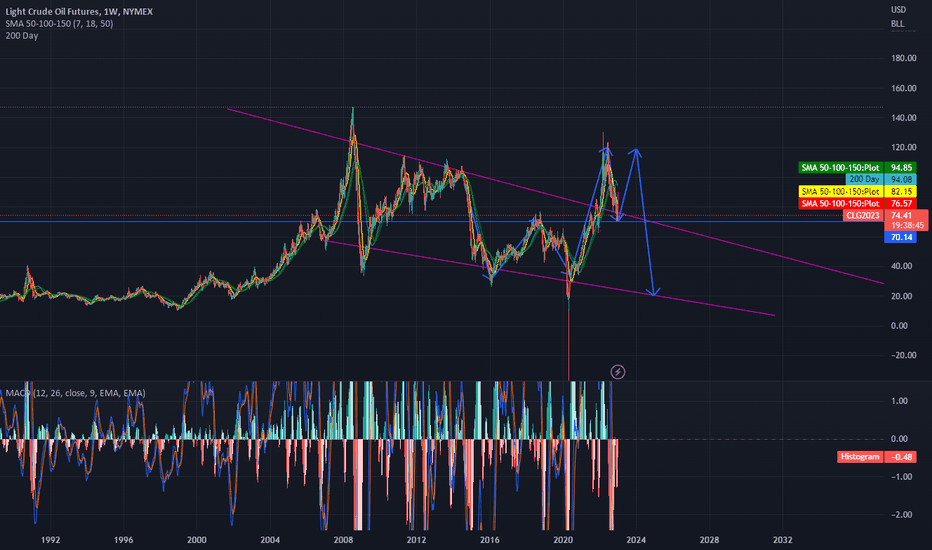The height and width of the screenshot is (550, 932).
Task: Click the USD currency label
Action: click(898, 10)
